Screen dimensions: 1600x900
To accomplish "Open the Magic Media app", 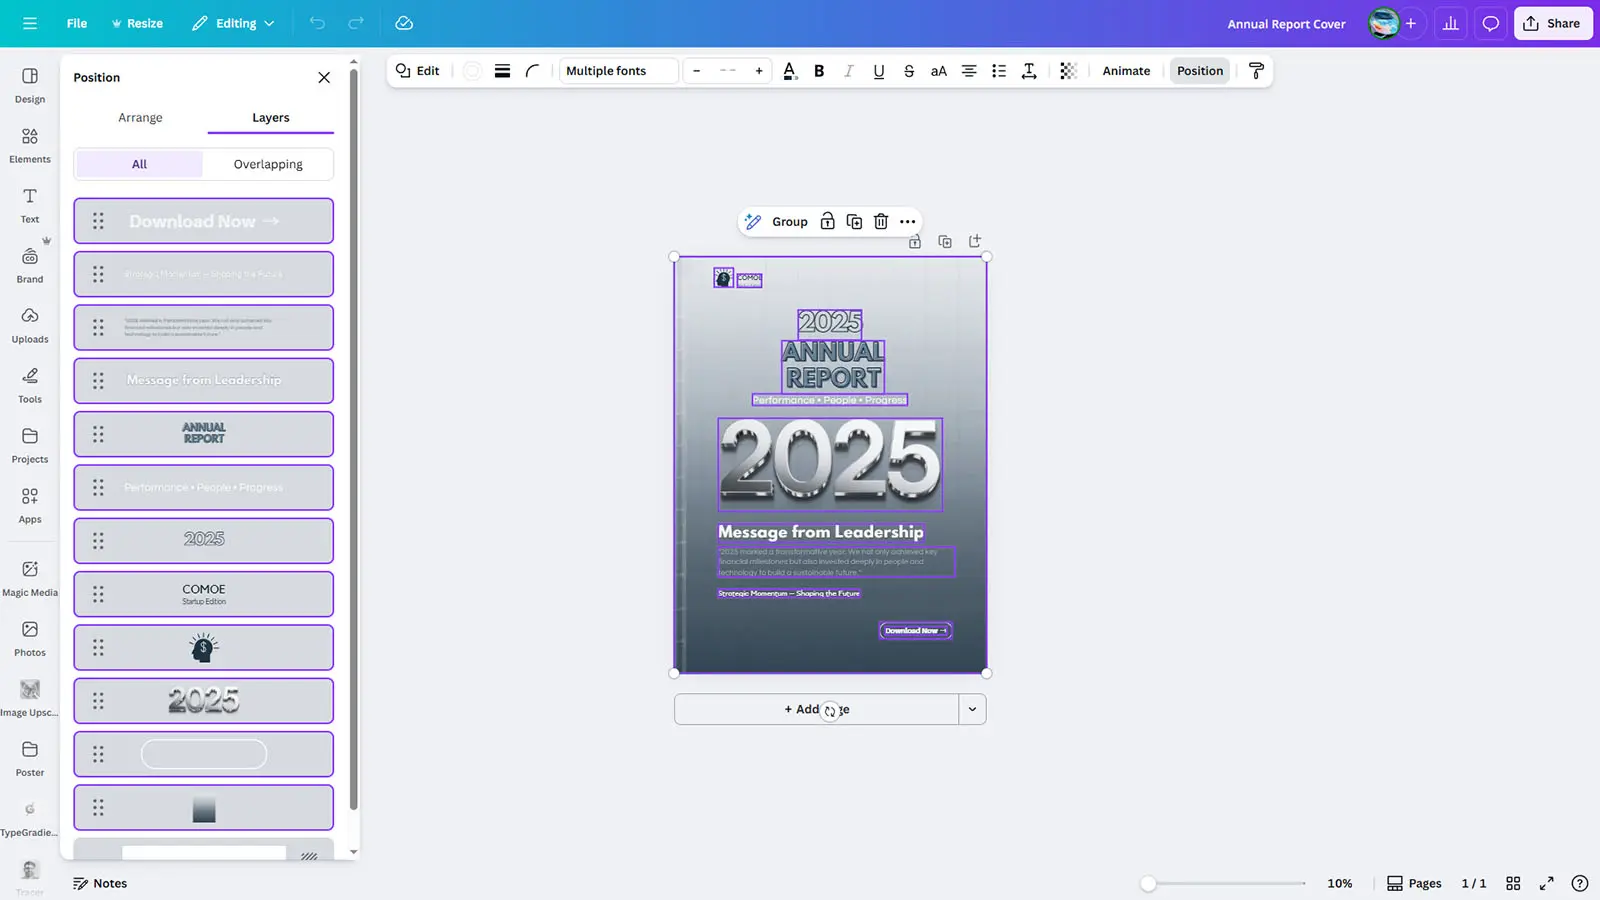I will click(30, 577).
